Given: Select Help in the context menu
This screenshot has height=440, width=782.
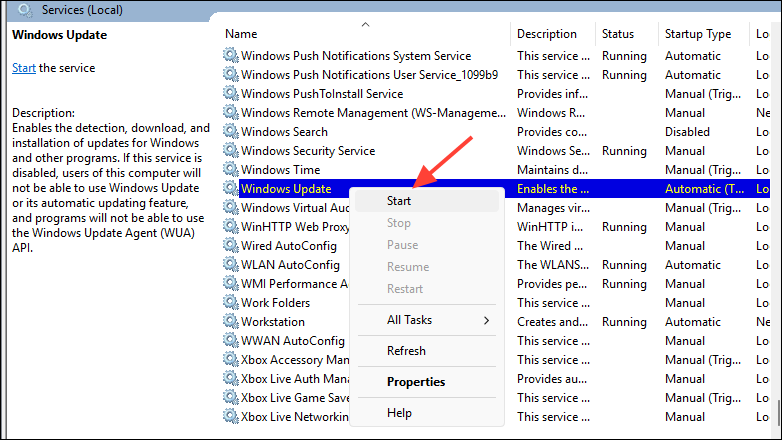Looking at the screenshot, I should coord(427,413).
